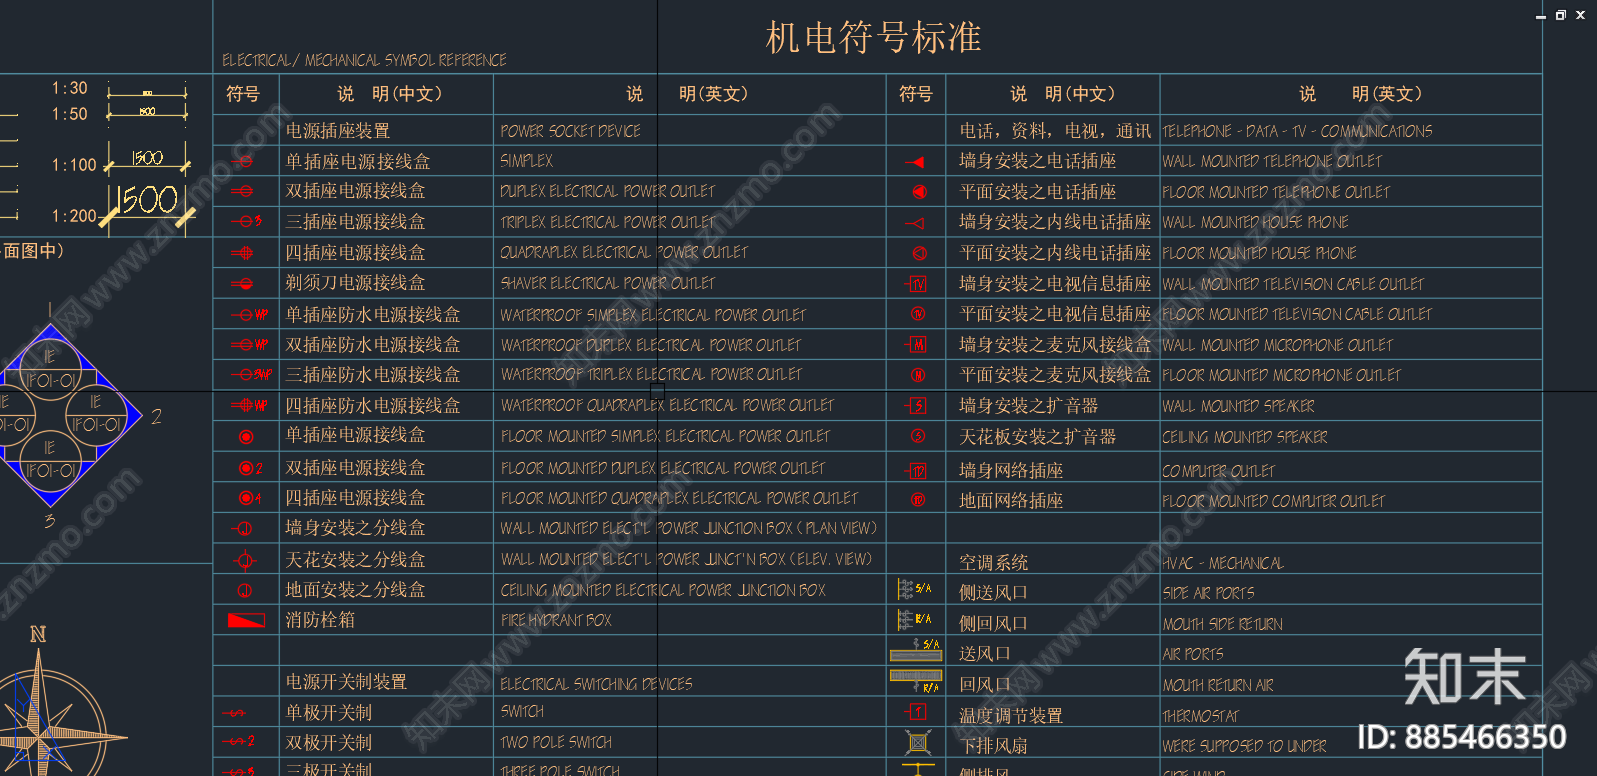
Task: Click the 温度调节装置 cell
Action: 1011,716
